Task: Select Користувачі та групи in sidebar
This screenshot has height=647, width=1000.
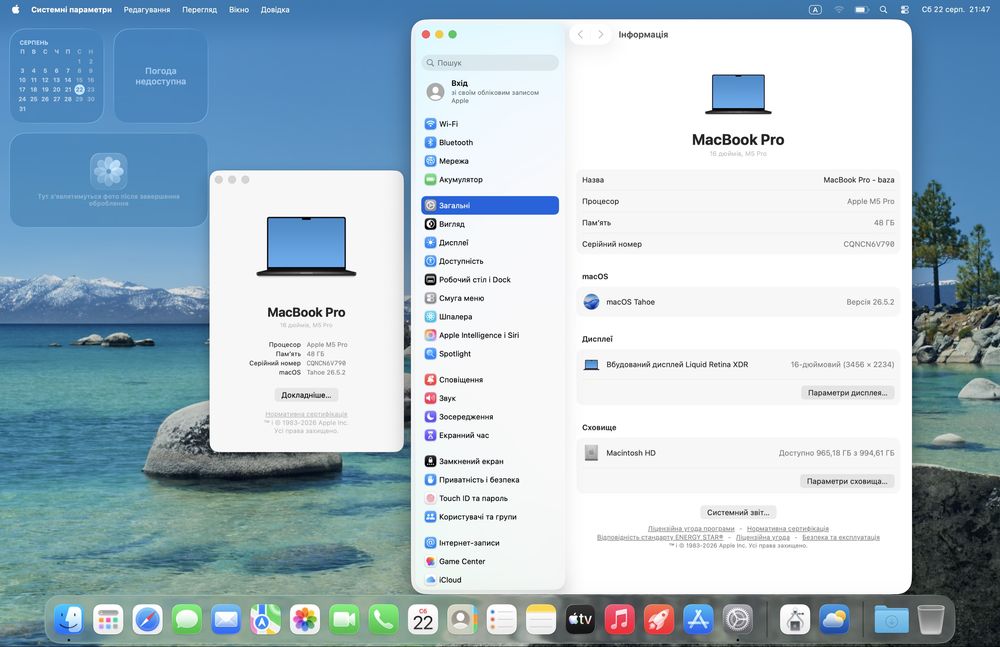Action: coord(490,517)
